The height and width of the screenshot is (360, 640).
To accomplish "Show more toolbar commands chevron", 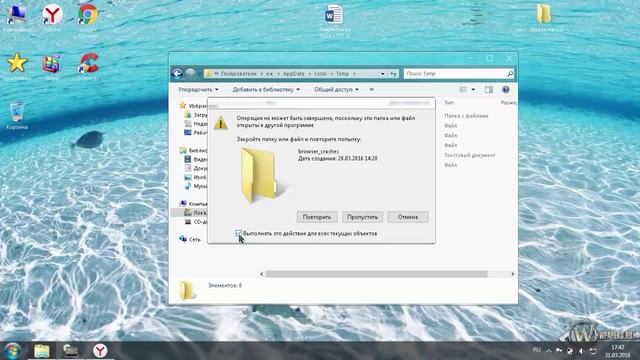I will click(x=371, y=89).
